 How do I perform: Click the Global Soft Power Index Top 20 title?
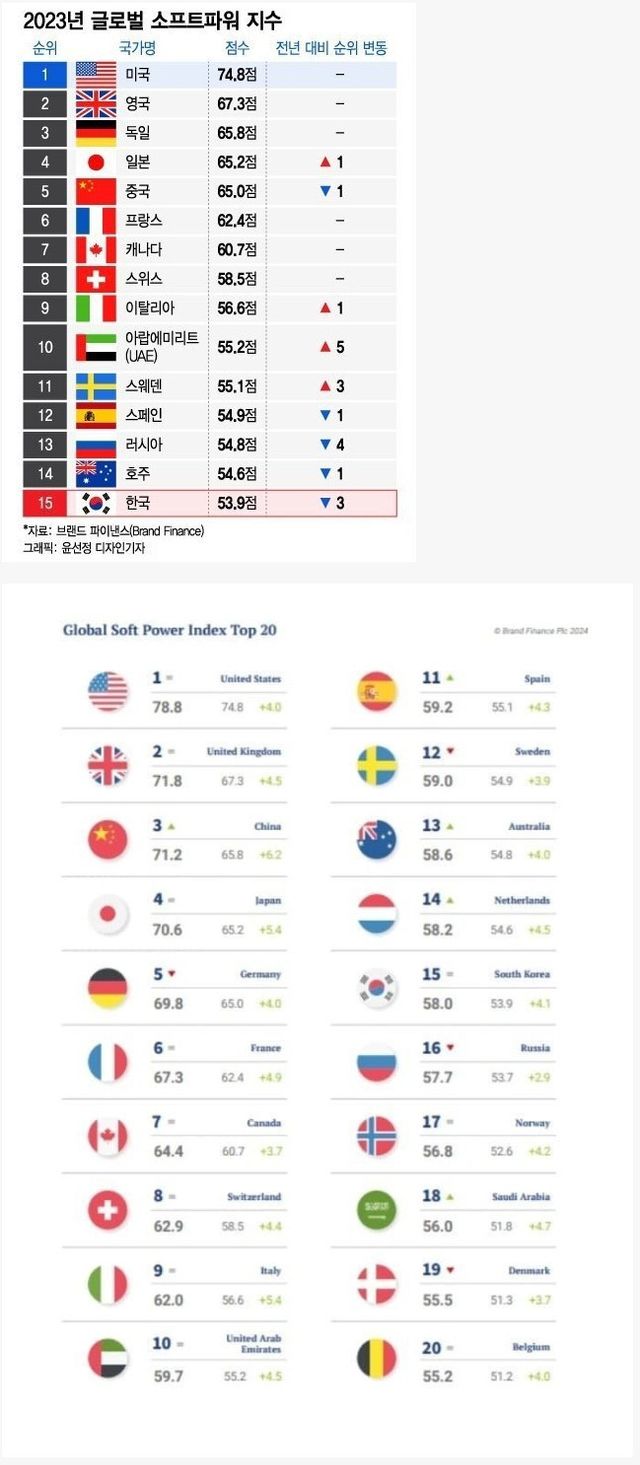point(169,630)
